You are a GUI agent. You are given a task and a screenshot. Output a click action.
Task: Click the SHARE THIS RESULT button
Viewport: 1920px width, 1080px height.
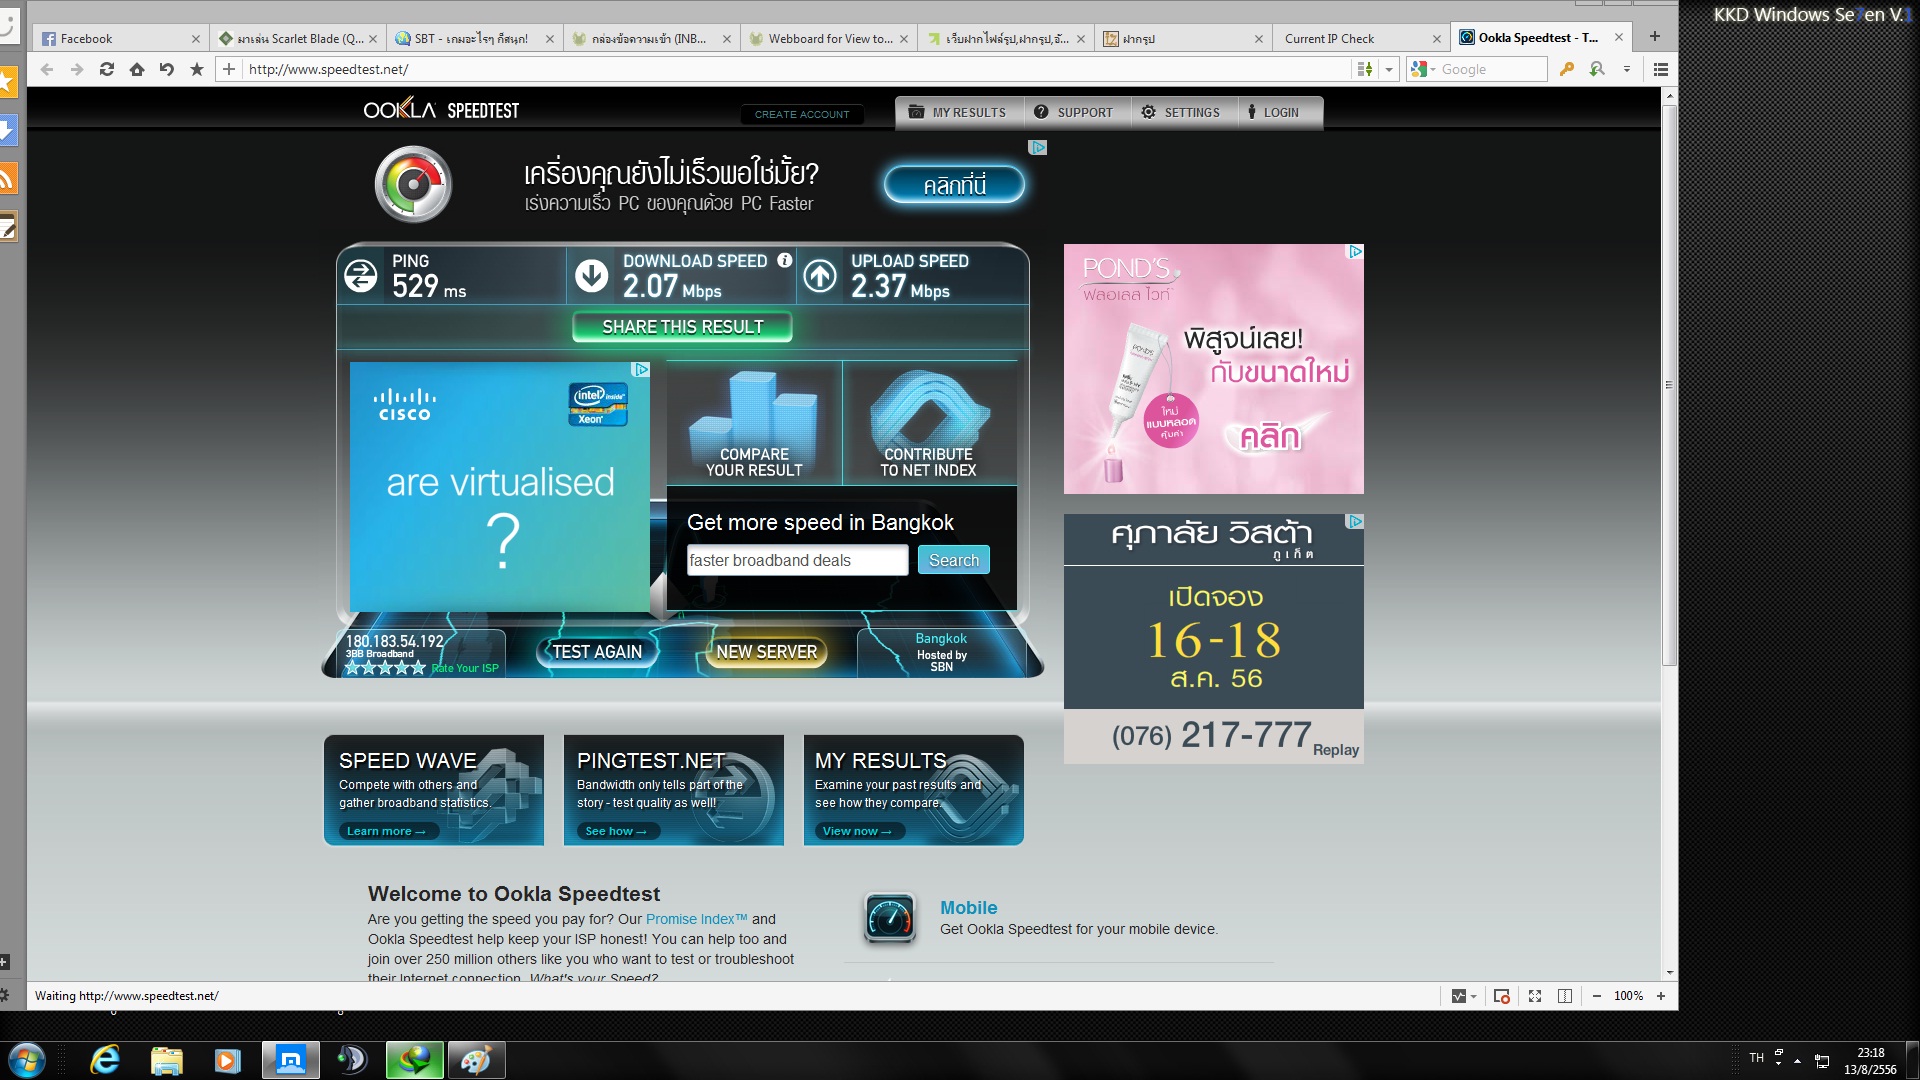682,327
